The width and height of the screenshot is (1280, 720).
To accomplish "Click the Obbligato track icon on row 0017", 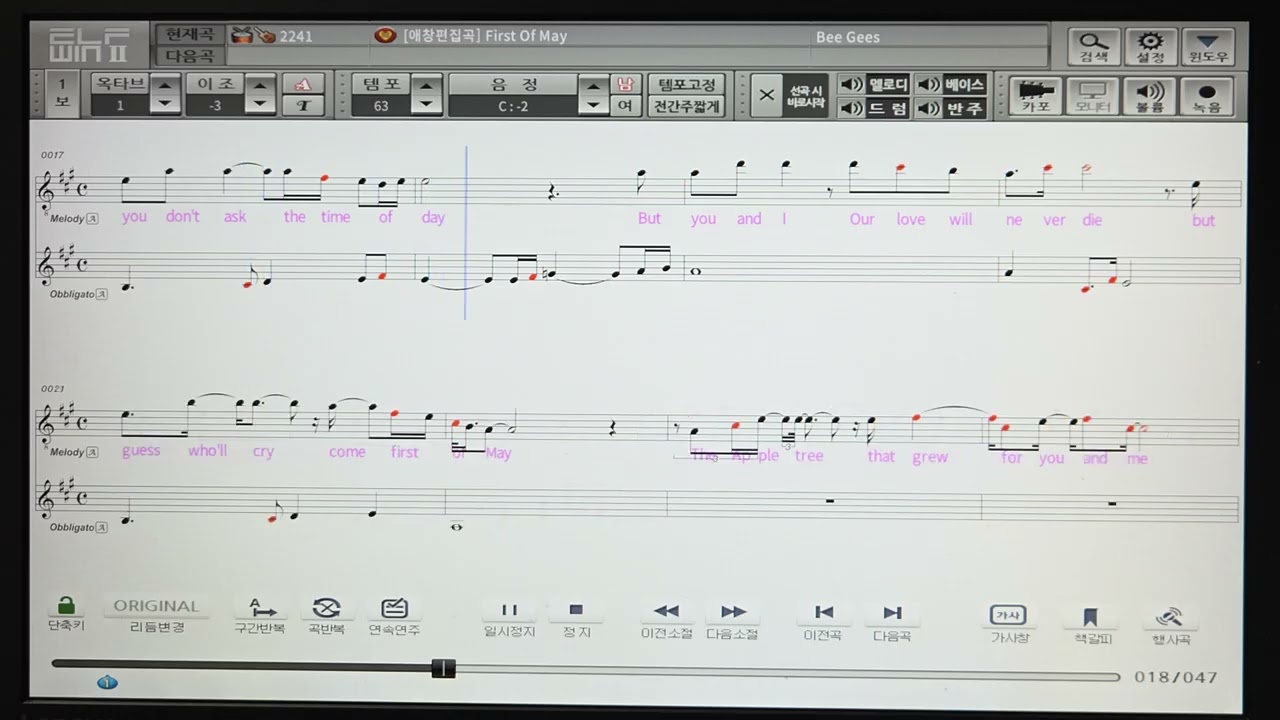I will coord(102,294).
